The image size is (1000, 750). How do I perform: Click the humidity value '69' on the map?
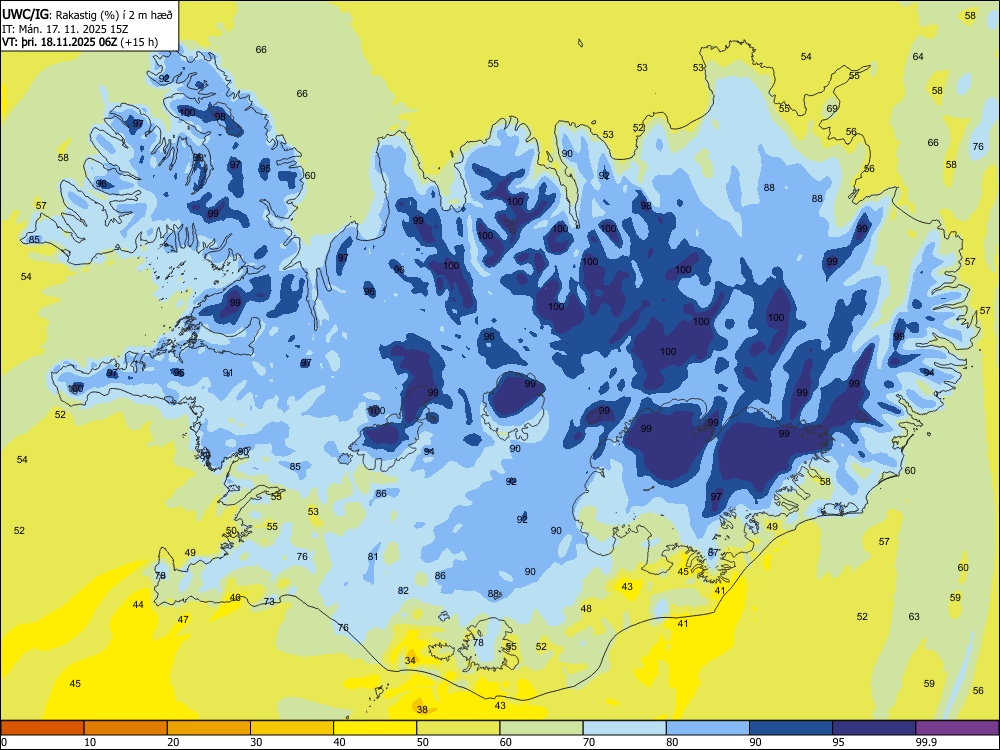(832, 108)
